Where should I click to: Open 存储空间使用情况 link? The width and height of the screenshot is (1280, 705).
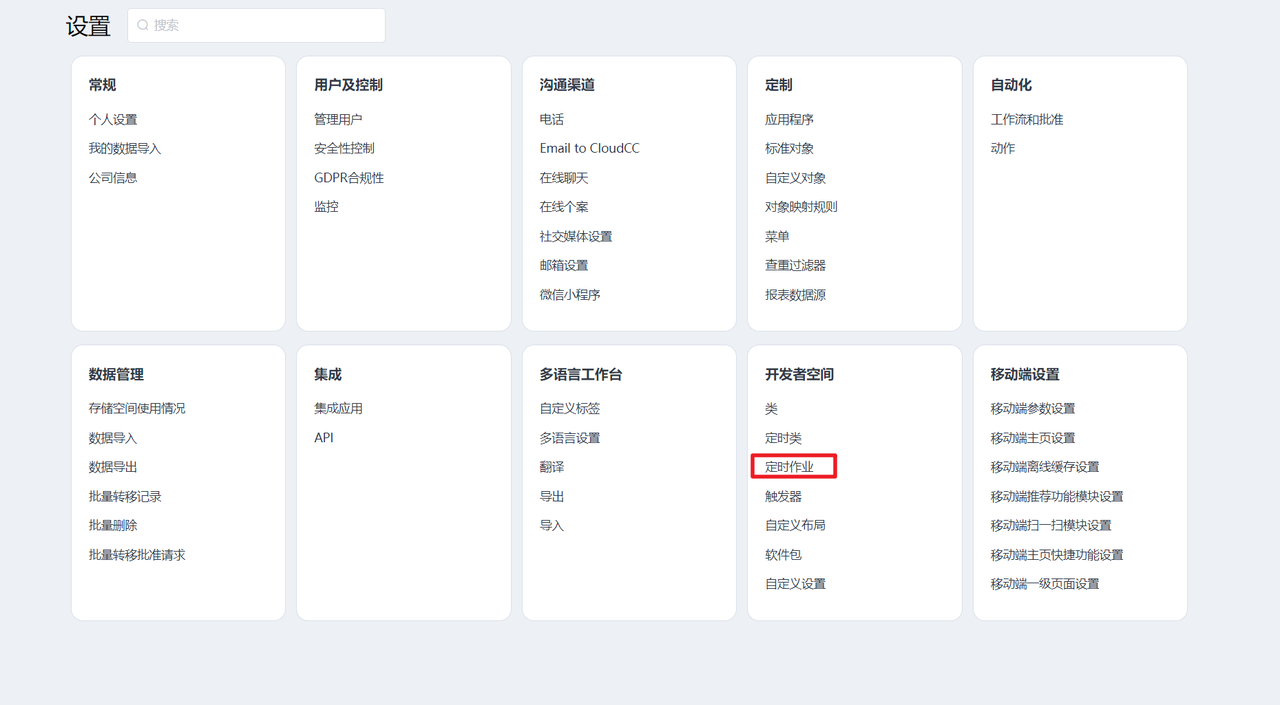pyautogui.click(x=137, y=408)
